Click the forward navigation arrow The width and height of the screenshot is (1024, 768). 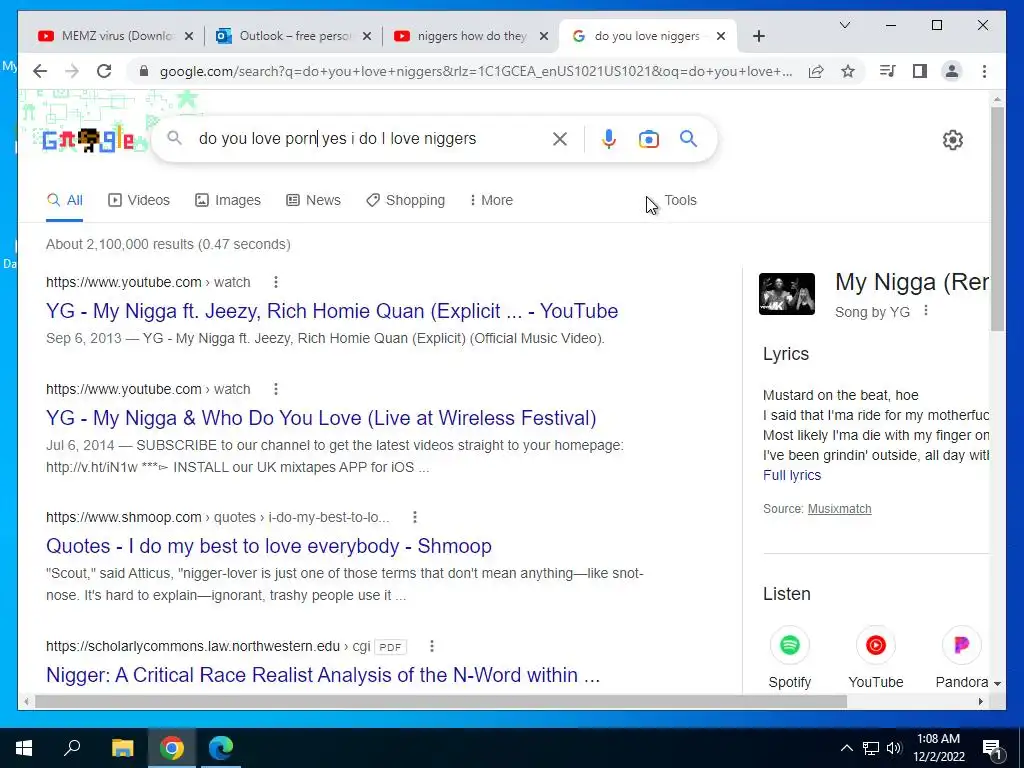click(x=72, y=71)
